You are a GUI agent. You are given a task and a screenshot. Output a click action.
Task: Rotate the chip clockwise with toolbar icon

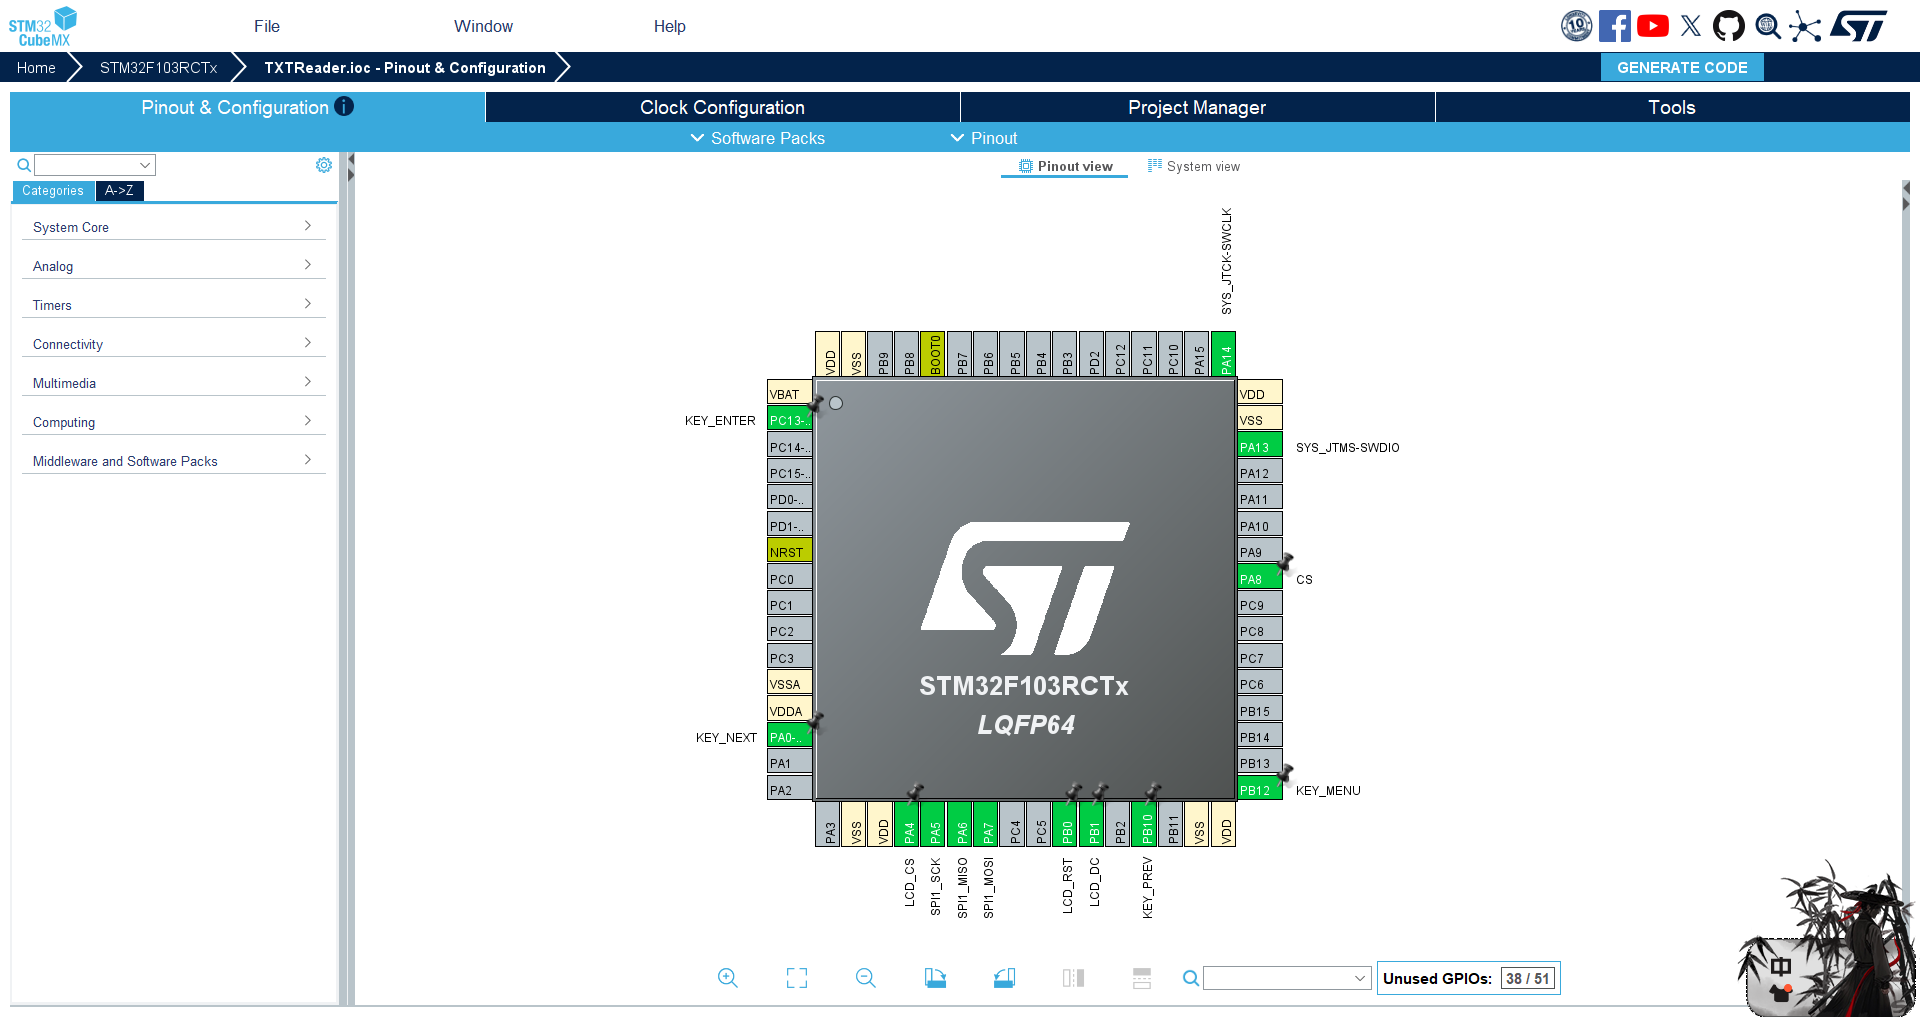click(x=935, y=978)
